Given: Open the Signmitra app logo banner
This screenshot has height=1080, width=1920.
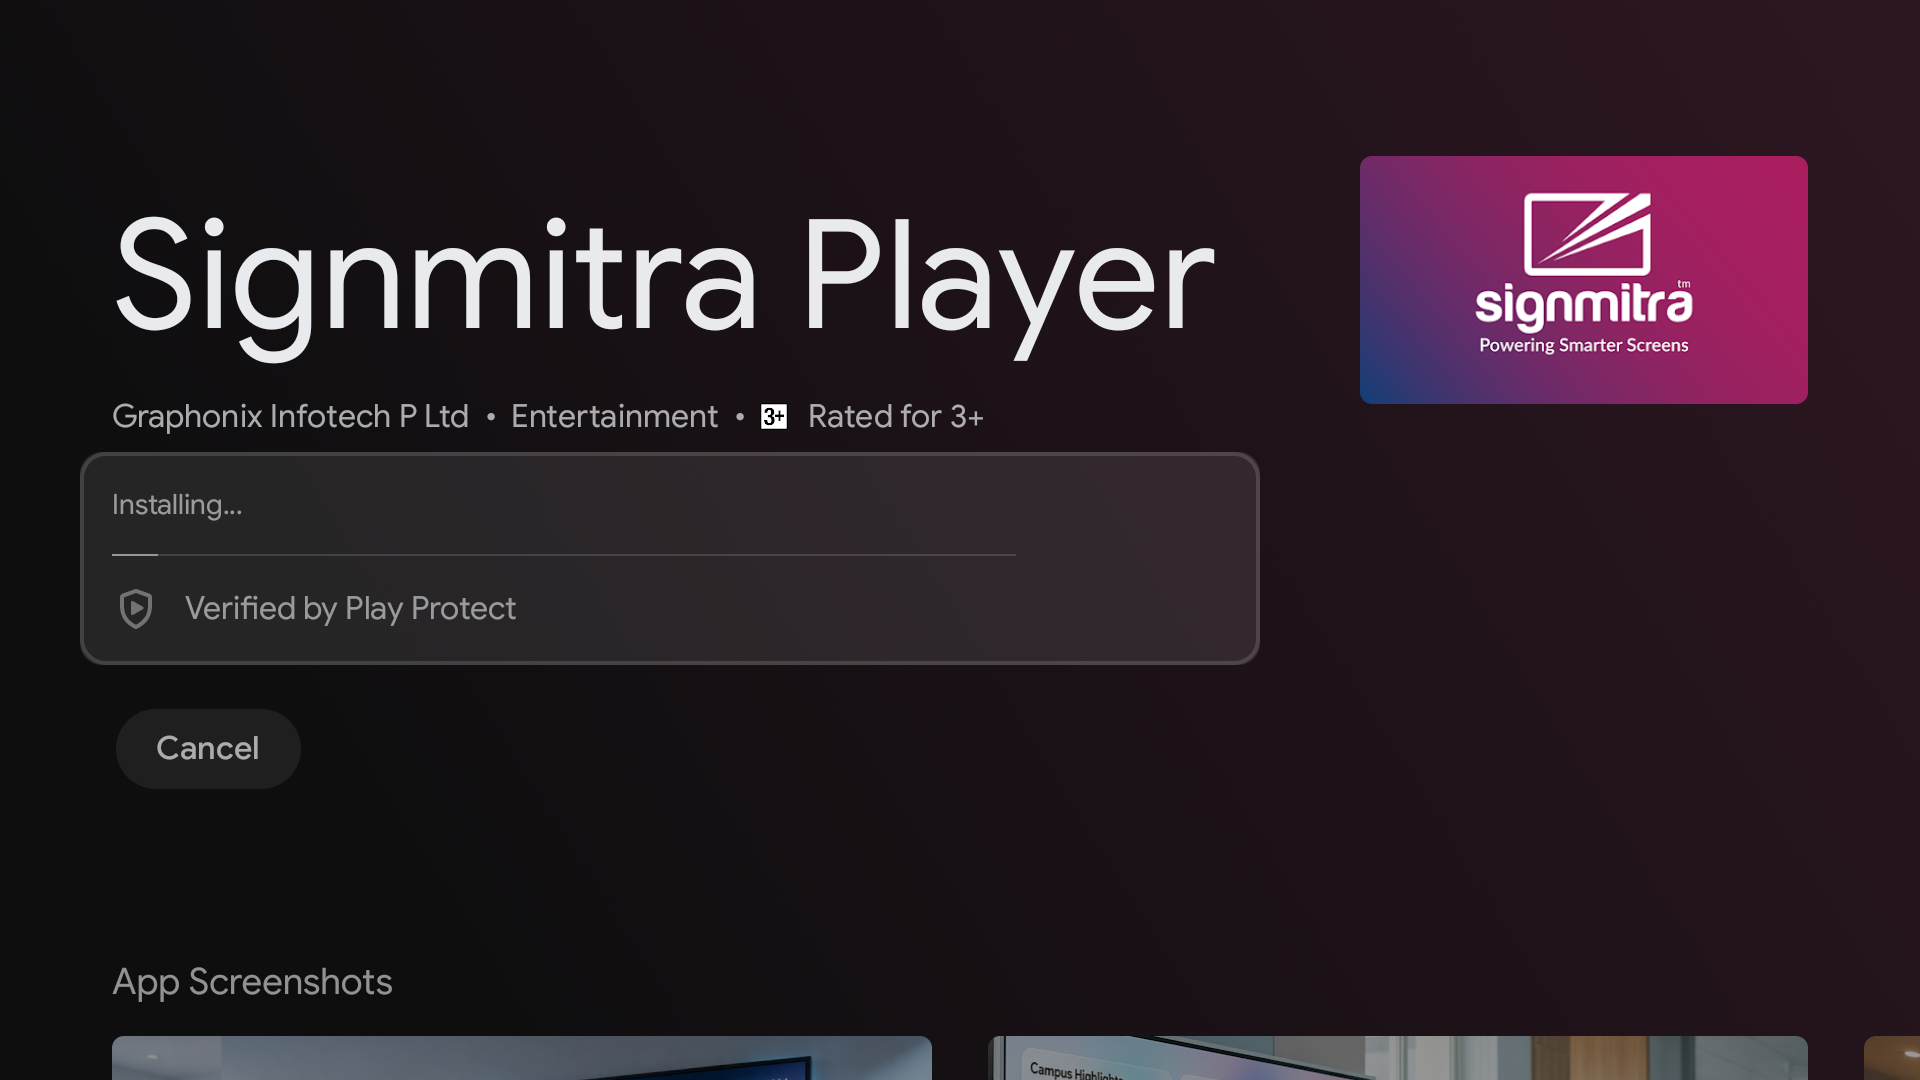Looking at the screenshot, I should (1583, 280).
